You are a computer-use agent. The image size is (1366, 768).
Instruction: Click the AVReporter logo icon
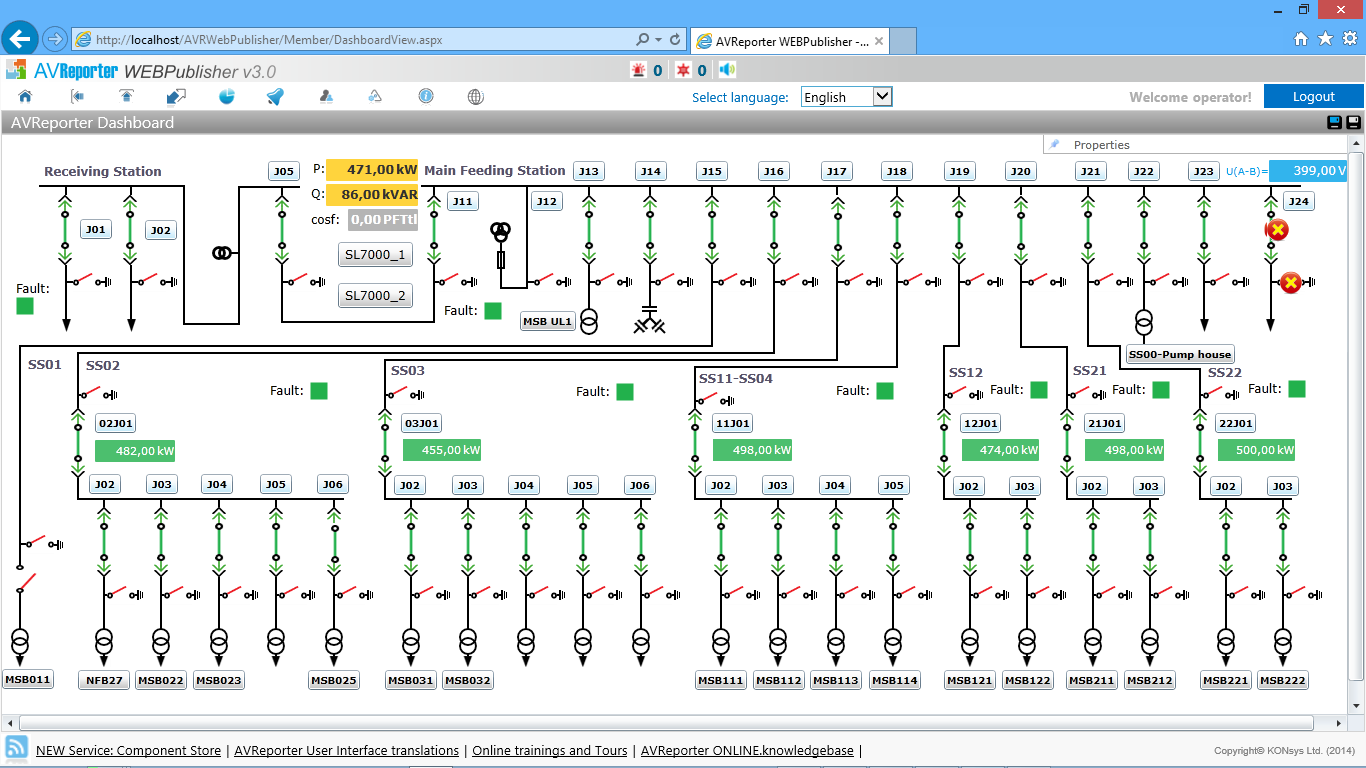pos(17,70)
